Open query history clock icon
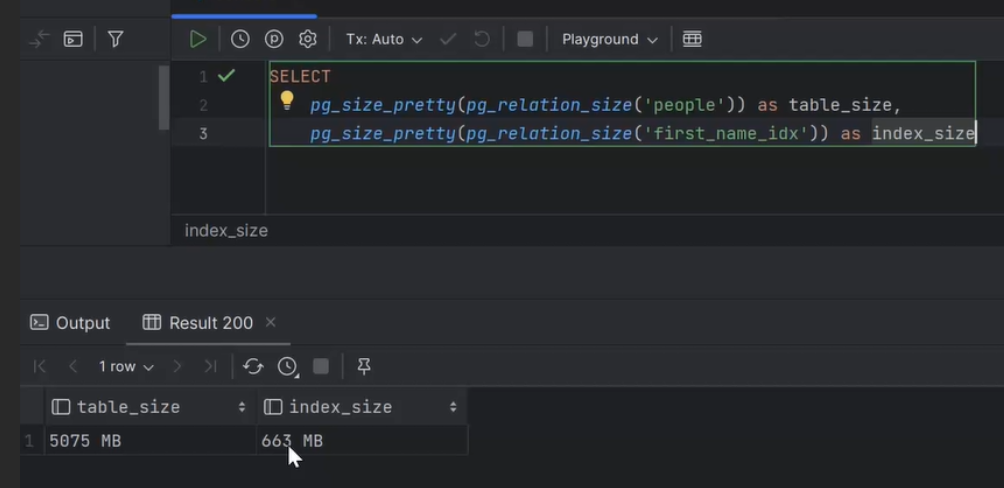Image resolution: width=1004 pixels, height=488 pixels. coord(240,39)
